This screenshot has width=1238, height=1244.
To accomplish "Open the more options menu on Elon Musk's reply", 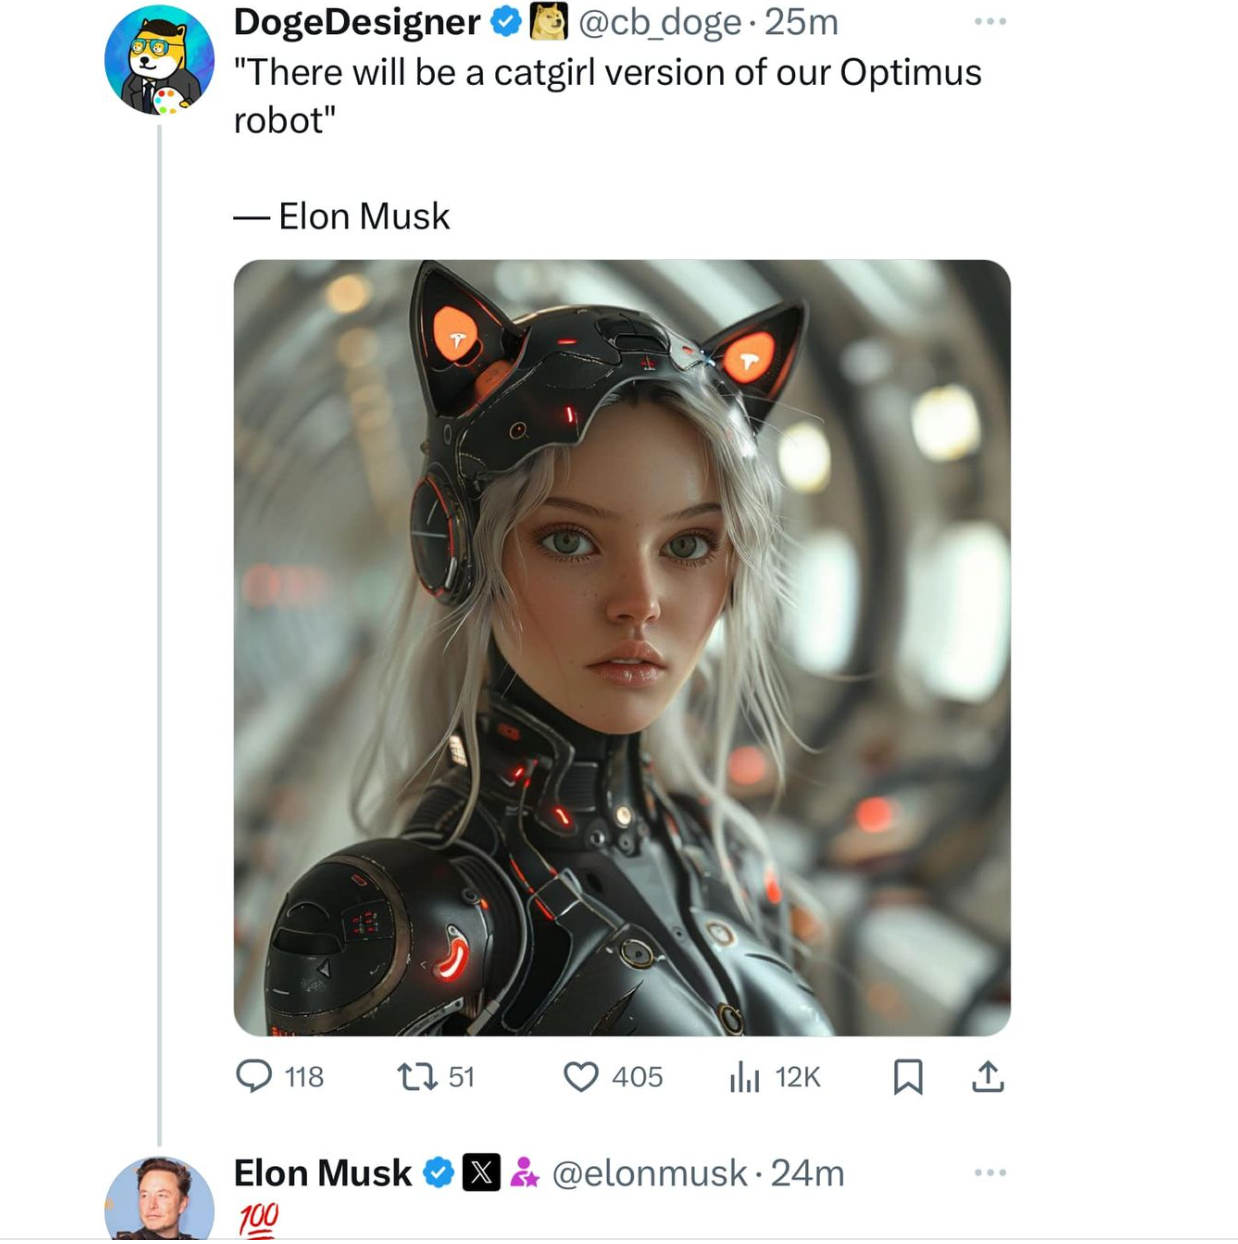I will 990,1172.
